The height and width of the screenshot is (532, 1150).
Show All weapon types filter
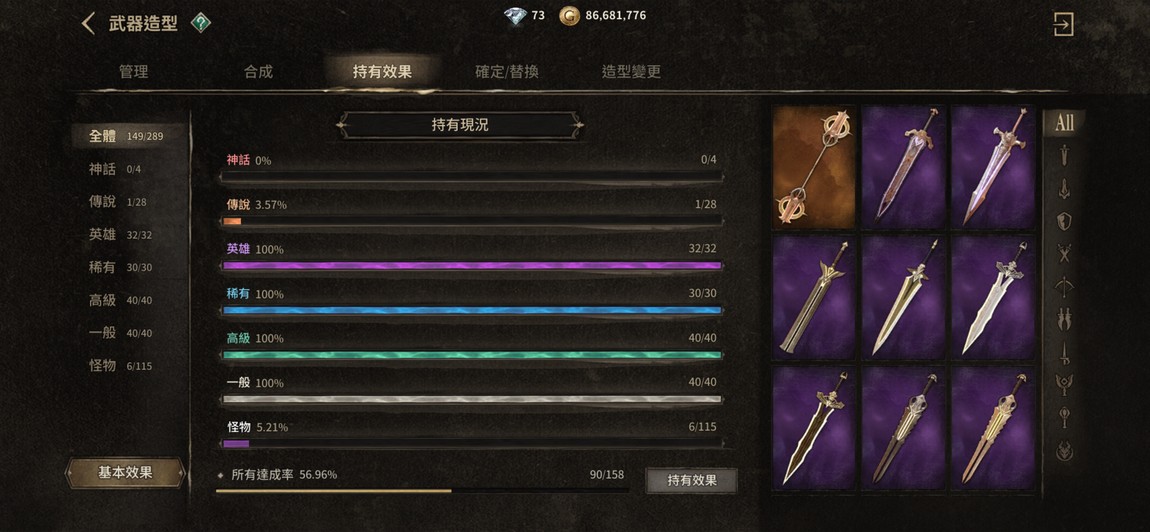[1063, 123]
